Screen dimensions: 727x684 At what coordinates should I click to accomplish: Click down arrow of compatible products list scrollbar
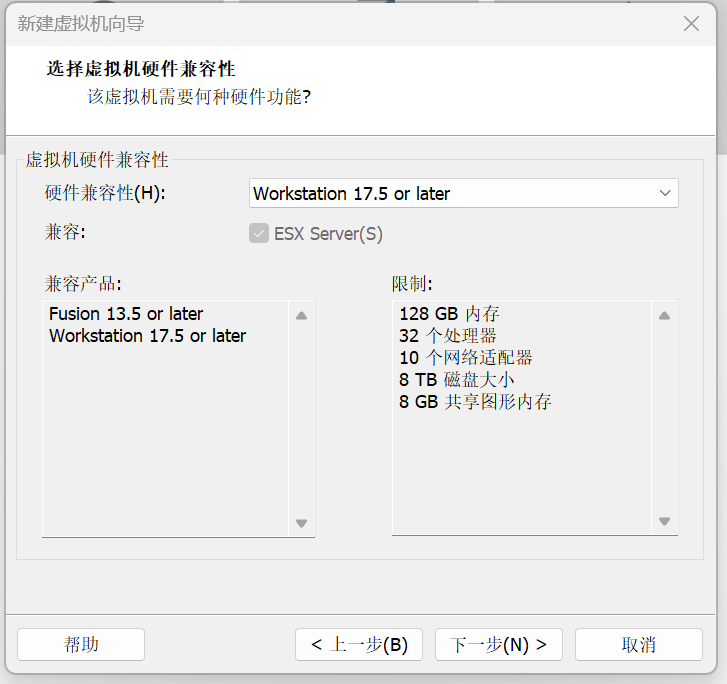(x=301, y=523)
